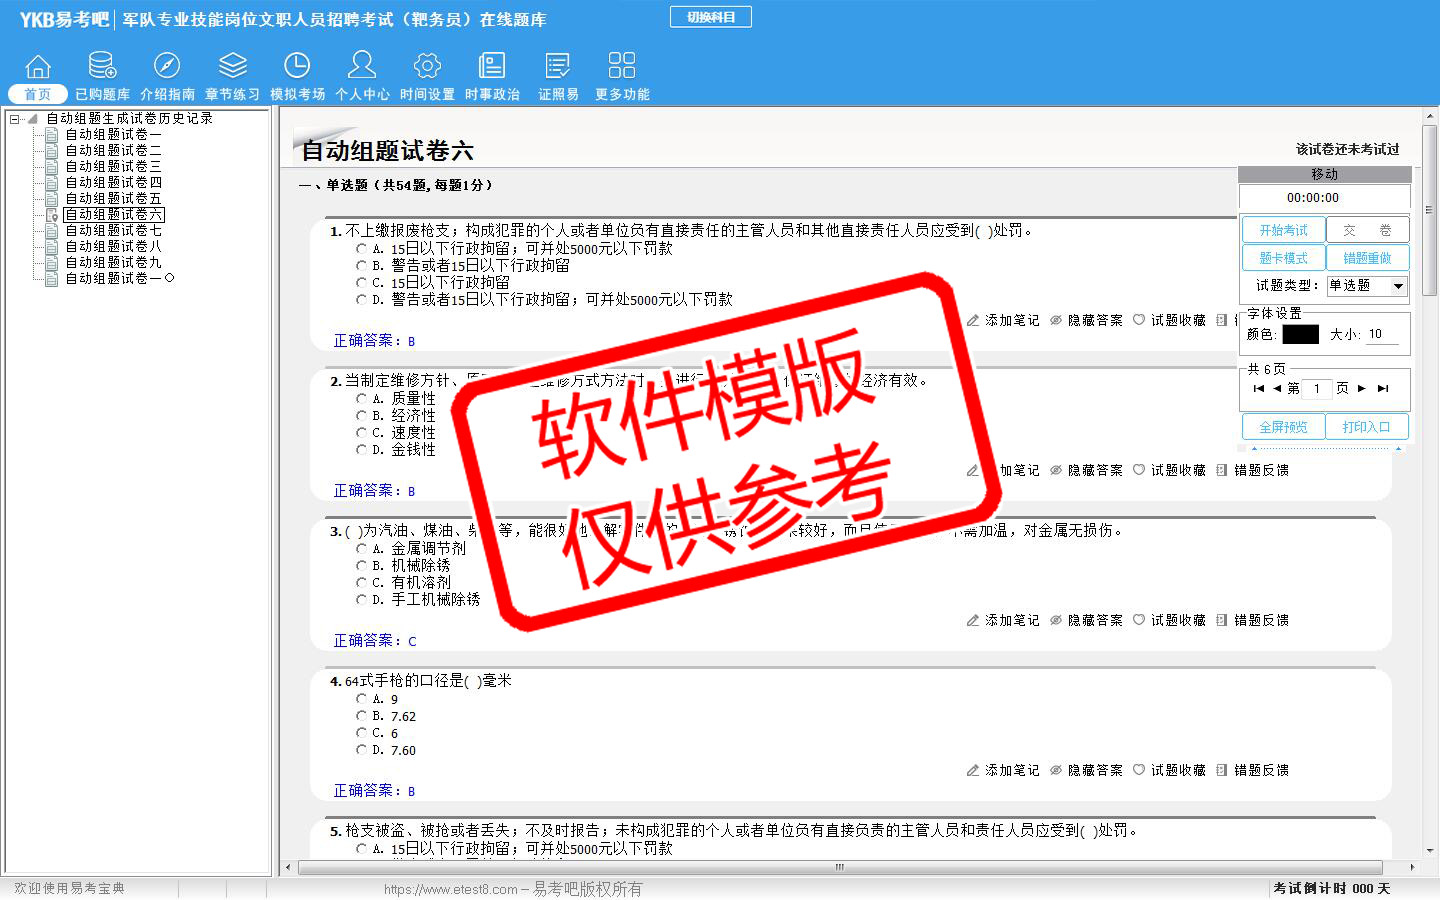The image size is (1440, 900).
Task: Select option A 质量性 in question 2
Action: point(362,398)
